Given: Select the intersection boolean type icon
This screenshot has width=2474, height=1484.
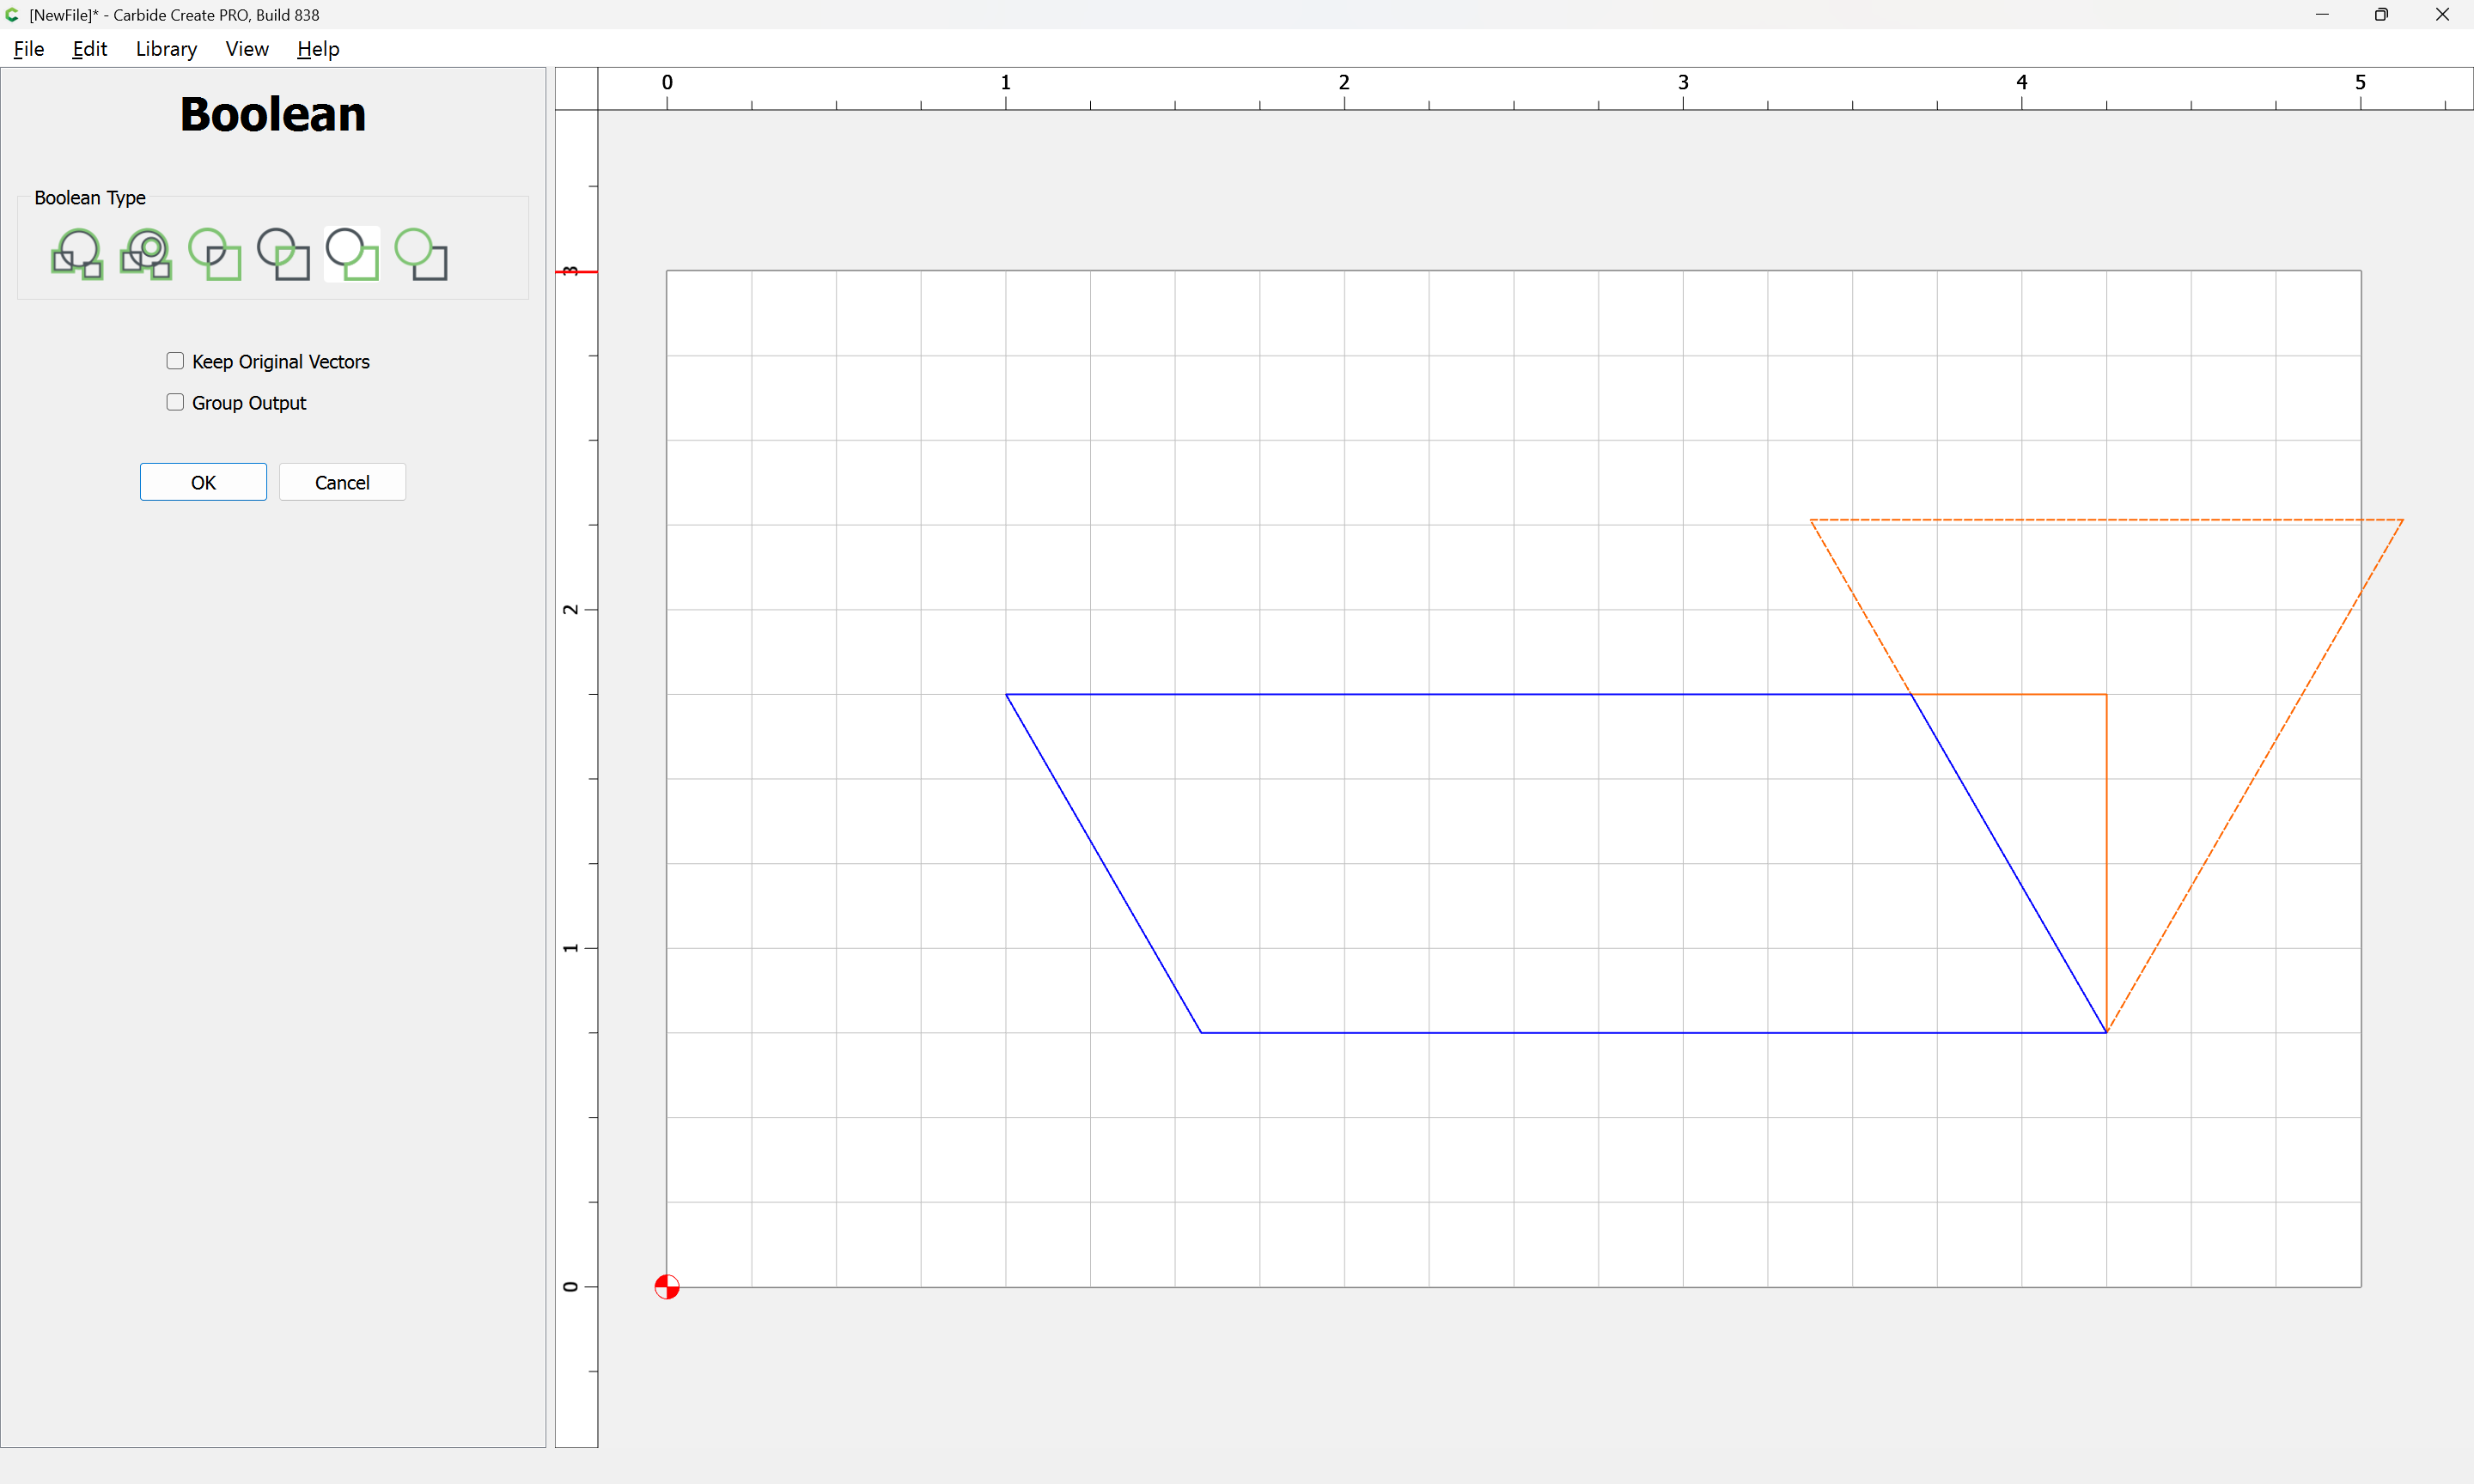Looking at the screenshot, I should pos(283,254).
